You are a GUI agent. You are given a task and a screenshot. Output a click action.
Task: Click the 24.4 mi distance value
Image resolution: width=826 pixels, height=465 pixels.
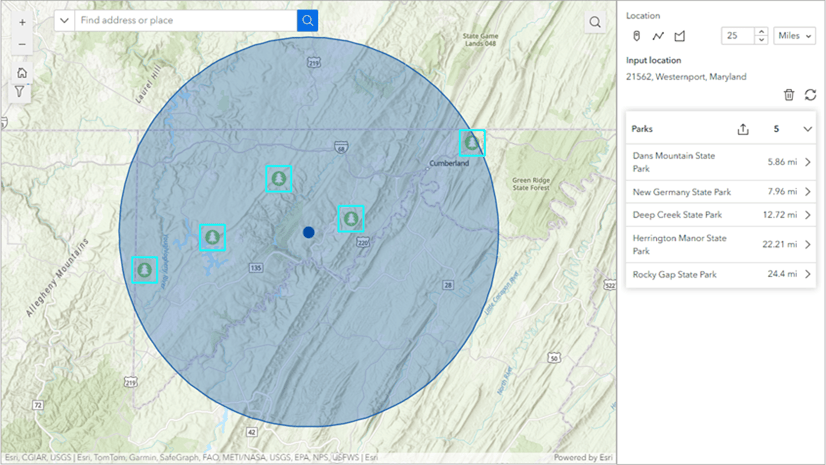pyautogui.click(x=782, y=274)
